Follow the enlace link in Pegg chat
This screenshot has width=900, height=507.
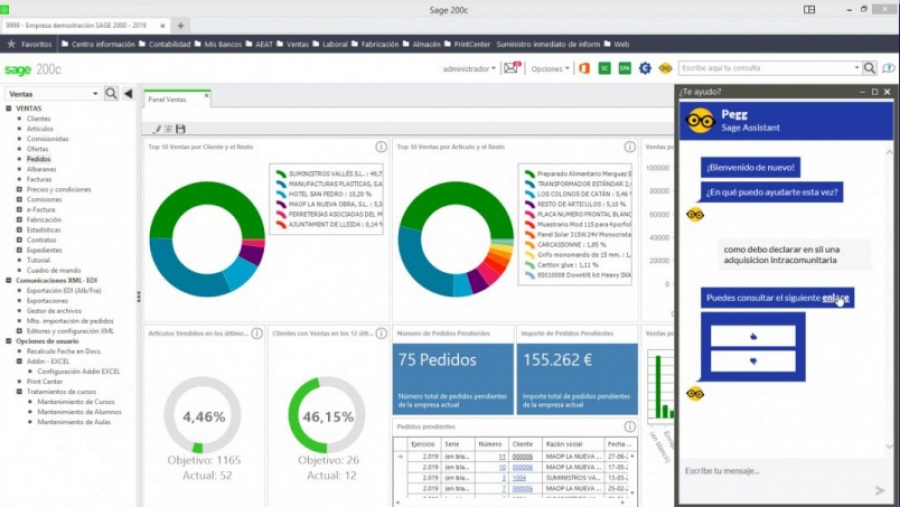[x=835, y=297]
